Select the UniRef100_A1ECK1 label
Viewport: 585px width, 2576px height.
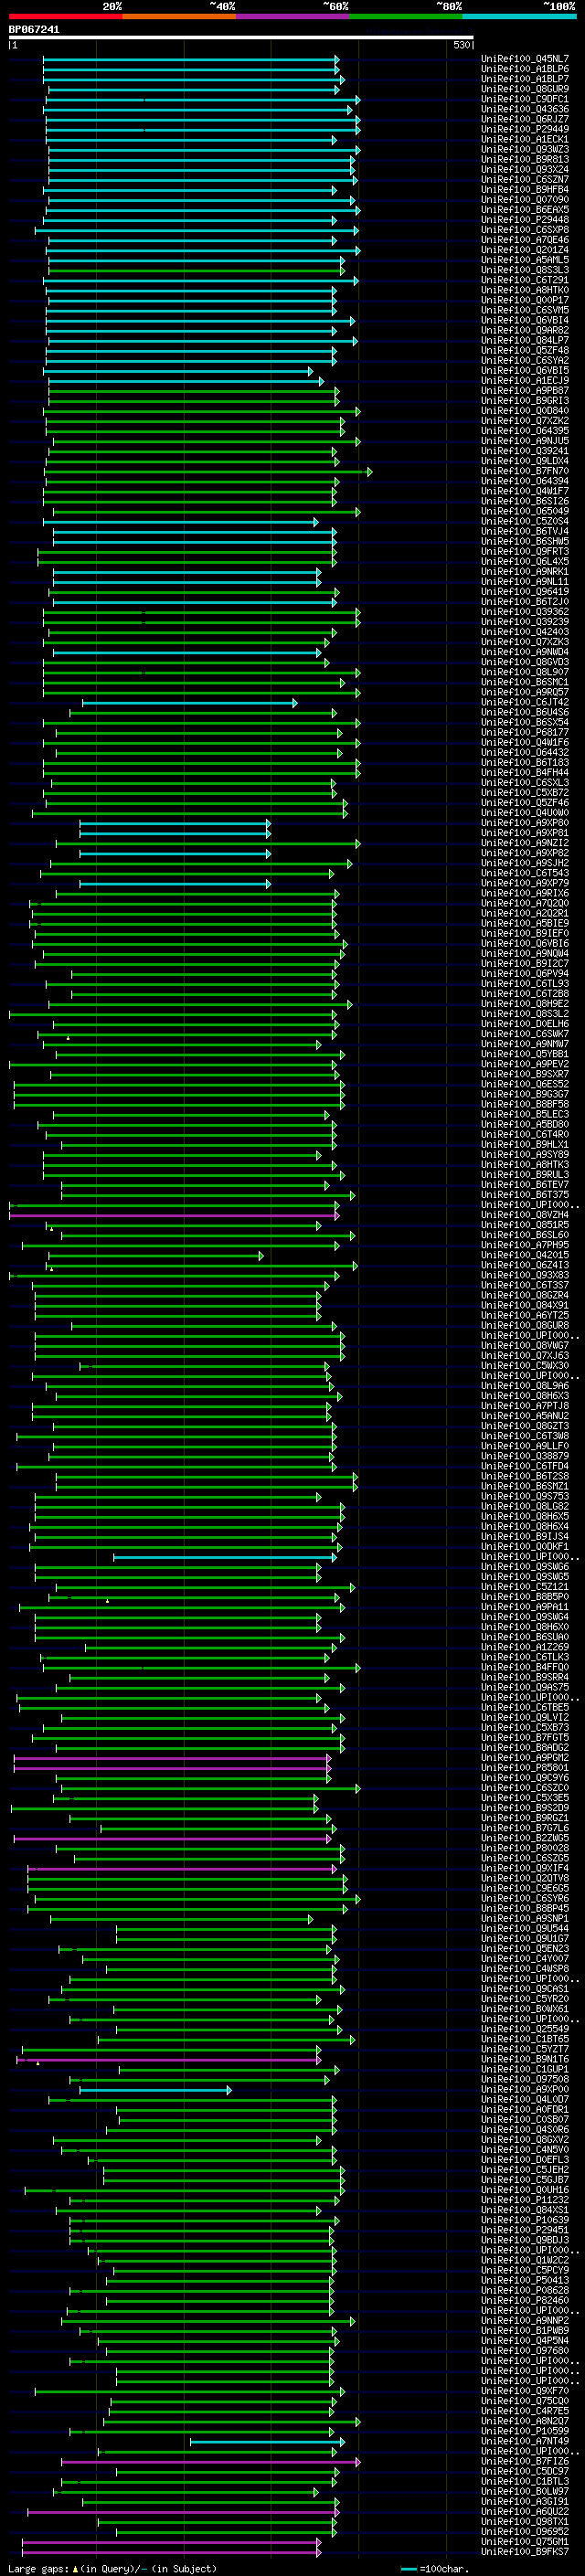[525, 139]
